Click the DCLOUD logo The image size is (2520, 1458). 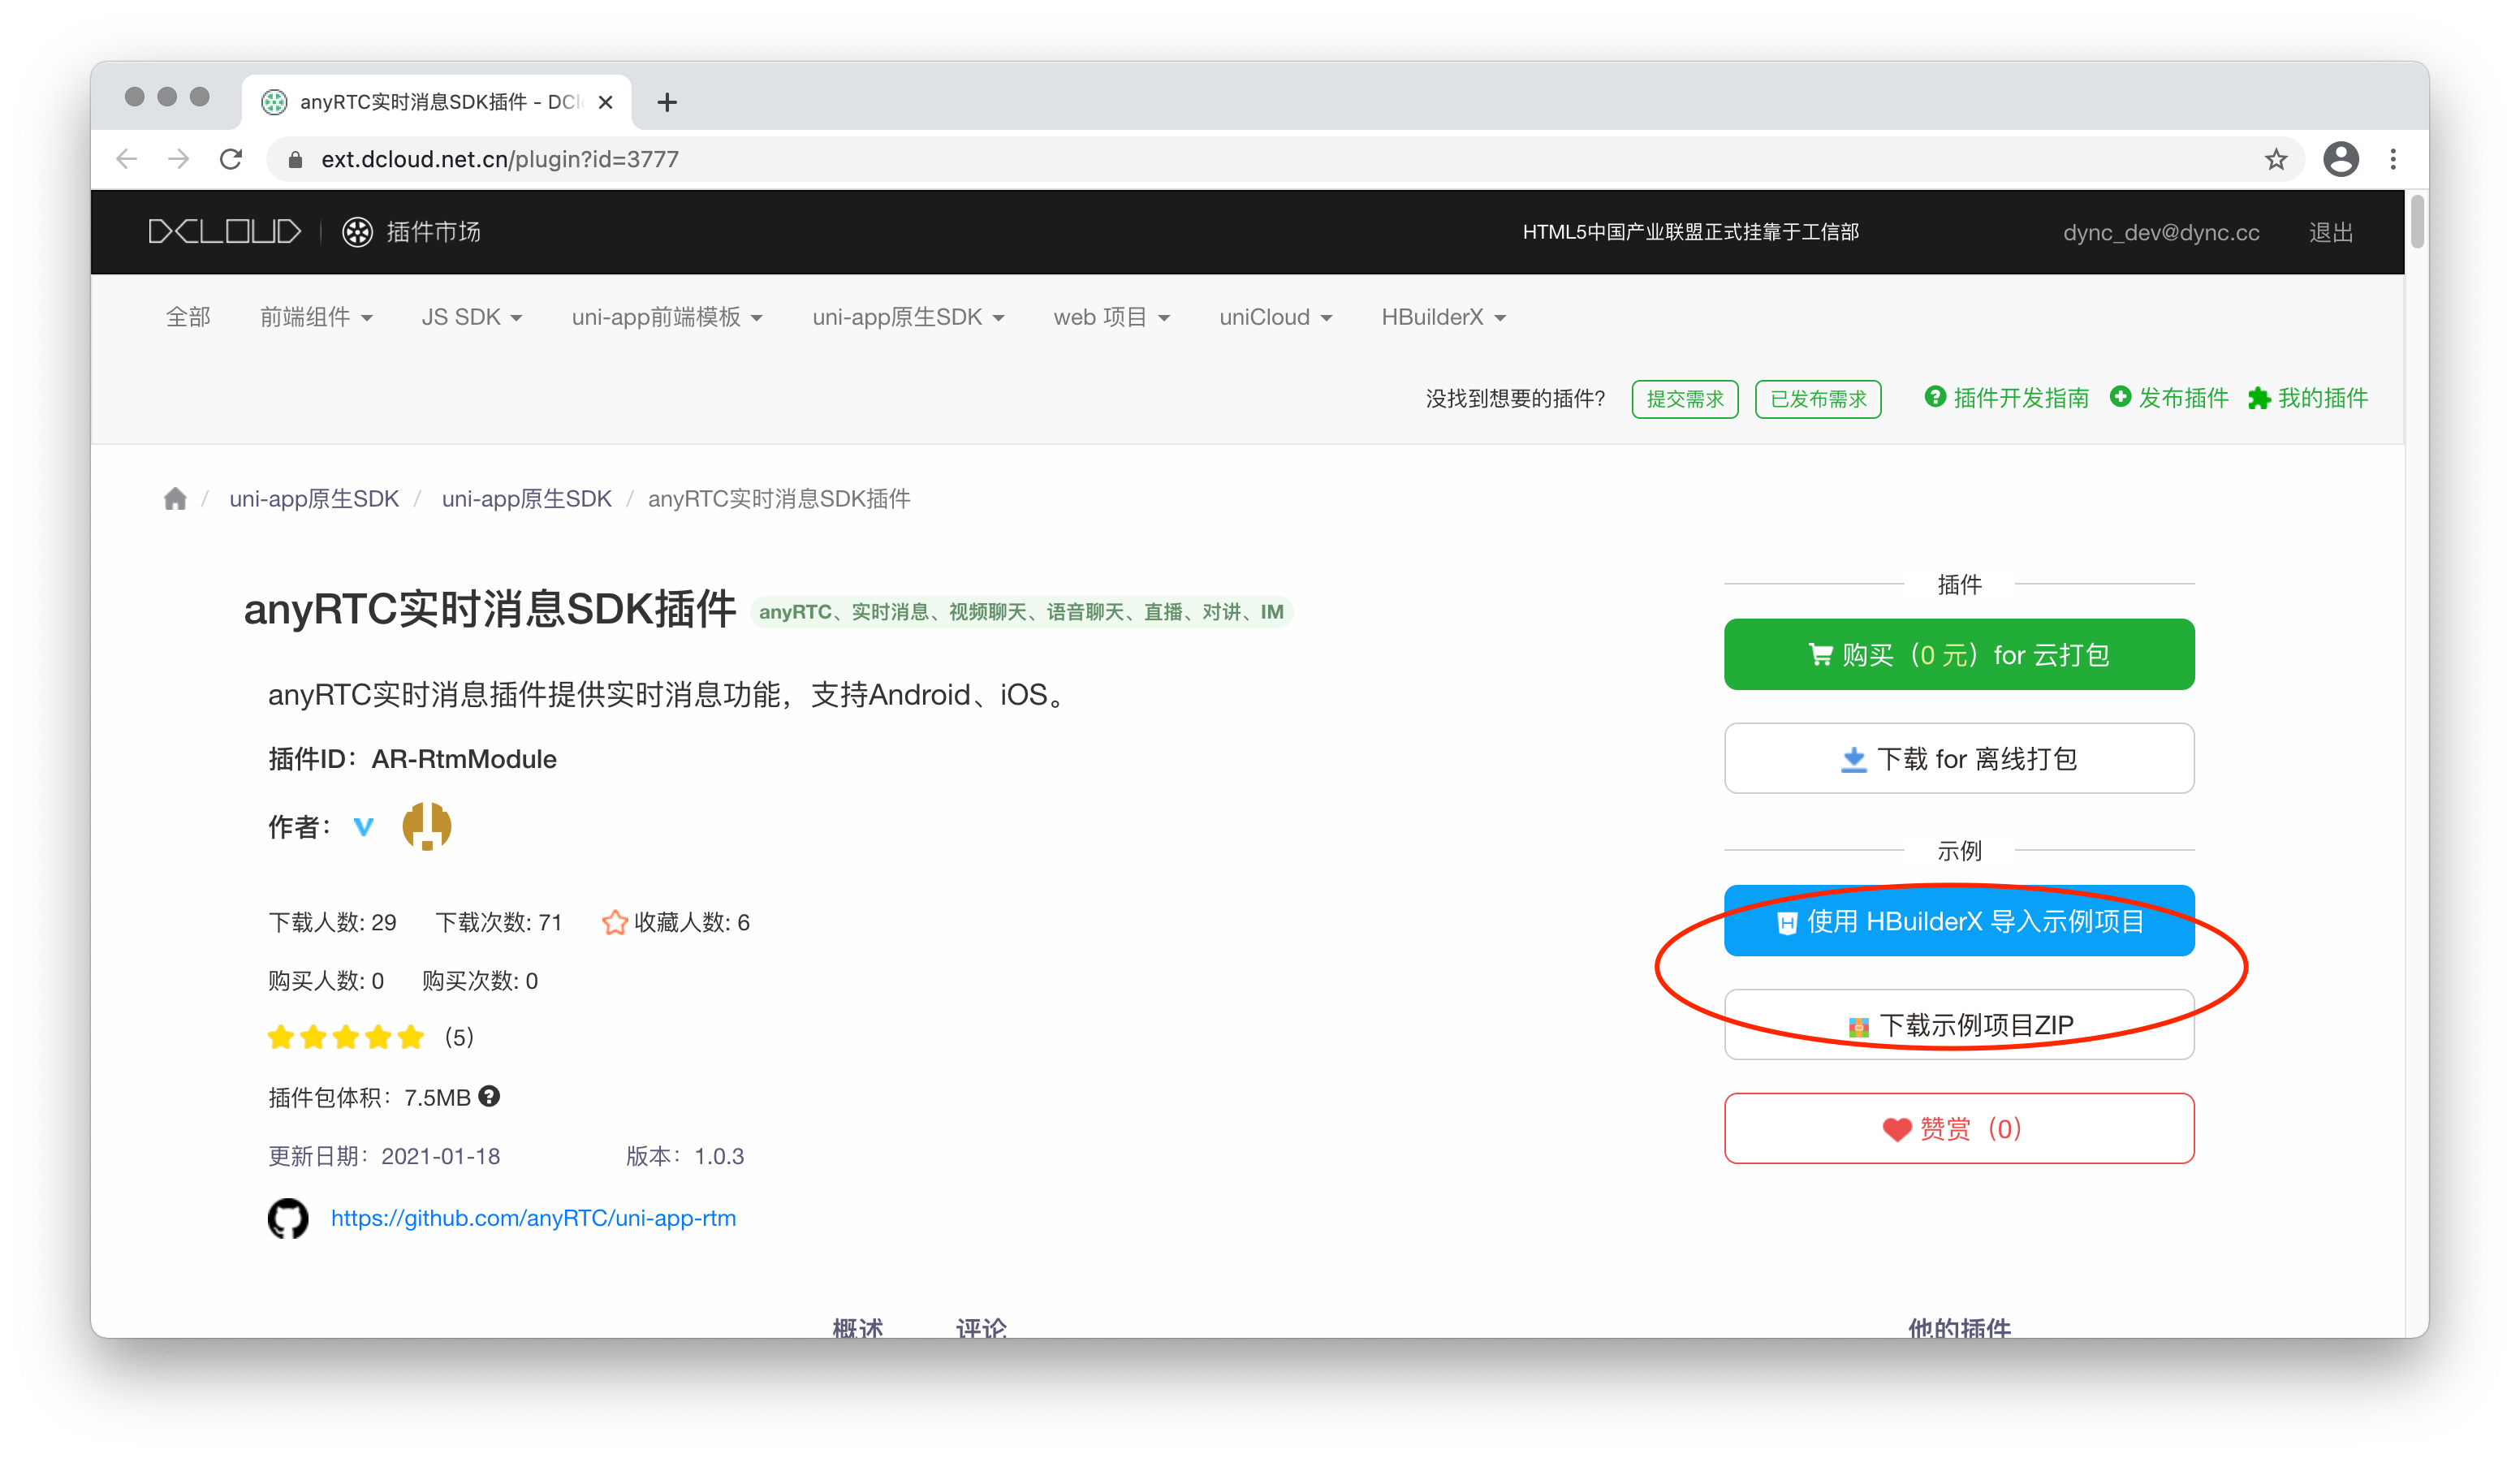pos(224,232)
